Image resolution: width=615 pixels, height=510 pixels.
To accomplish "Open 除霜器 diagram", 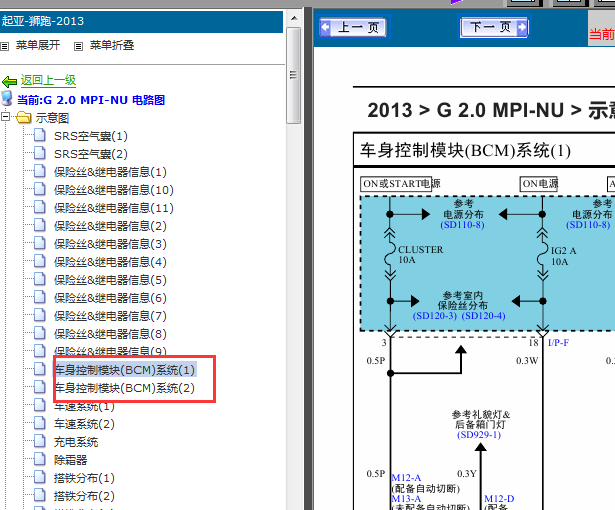I will click(71, 460).
